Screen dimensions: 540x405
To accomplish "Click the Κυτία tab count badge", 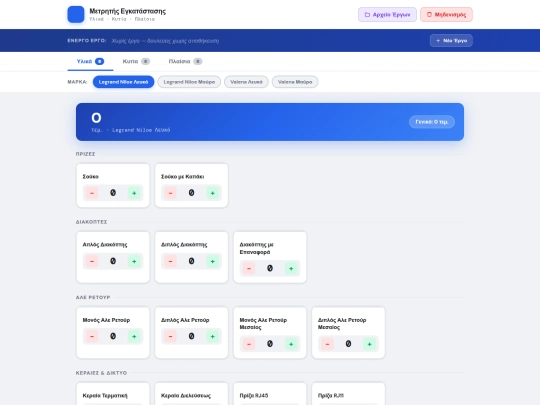I will (x=146, y=61).
